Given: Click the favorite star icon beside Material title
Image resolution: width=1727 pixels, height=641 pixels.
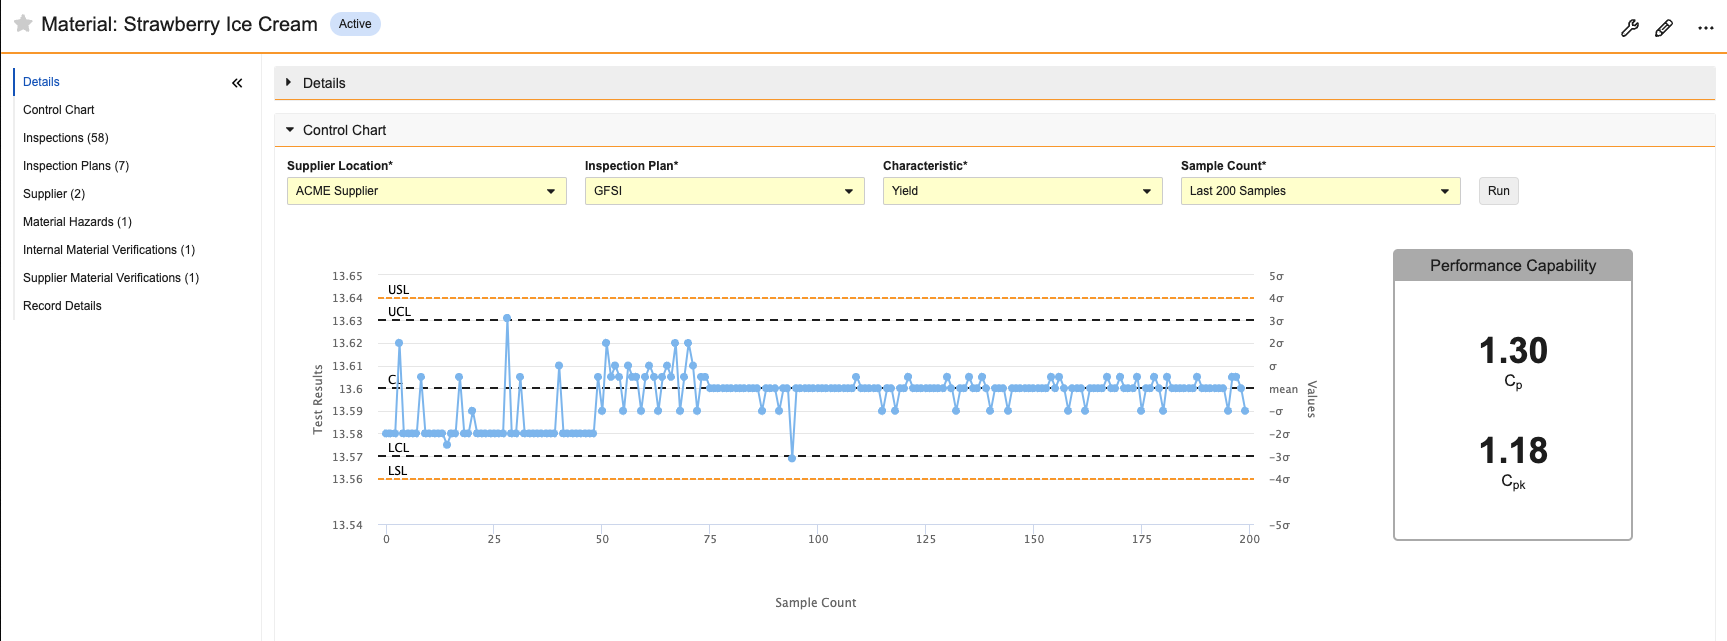Looking at the screenshot, I should click(x=23, y=23).
